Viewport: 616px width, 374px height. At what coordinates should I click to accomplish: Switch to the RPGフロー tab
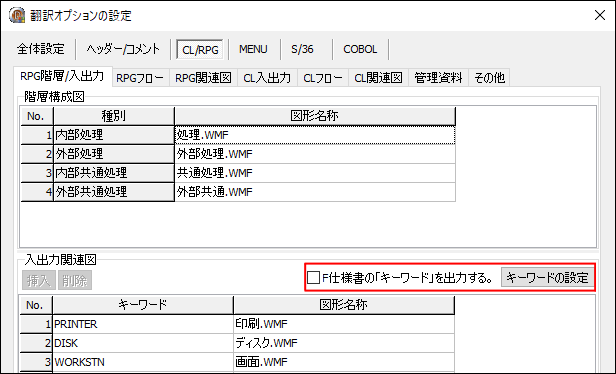tap(140, 78)
